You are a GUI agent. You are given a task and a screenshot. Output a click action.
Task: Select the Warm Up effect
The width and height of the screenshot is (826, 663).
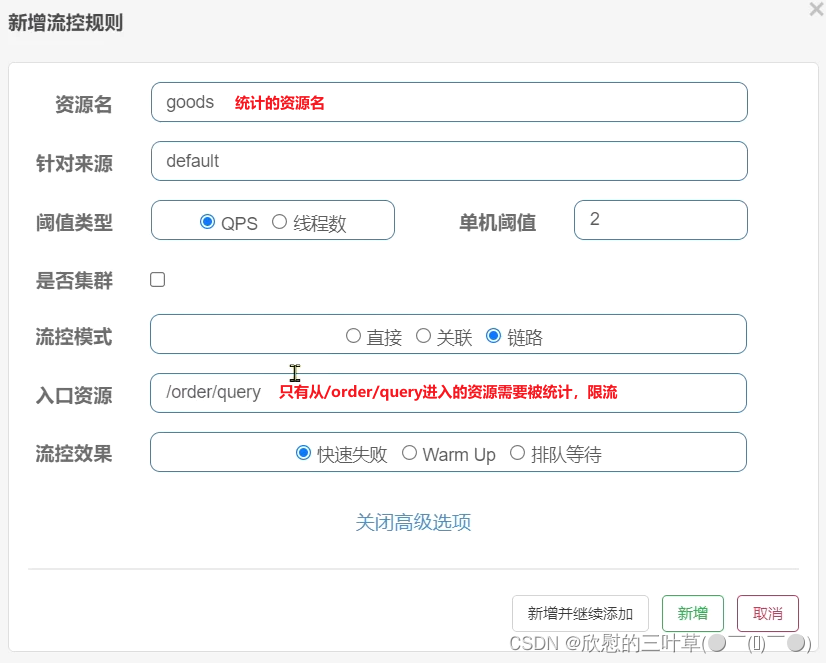(409, 452)
